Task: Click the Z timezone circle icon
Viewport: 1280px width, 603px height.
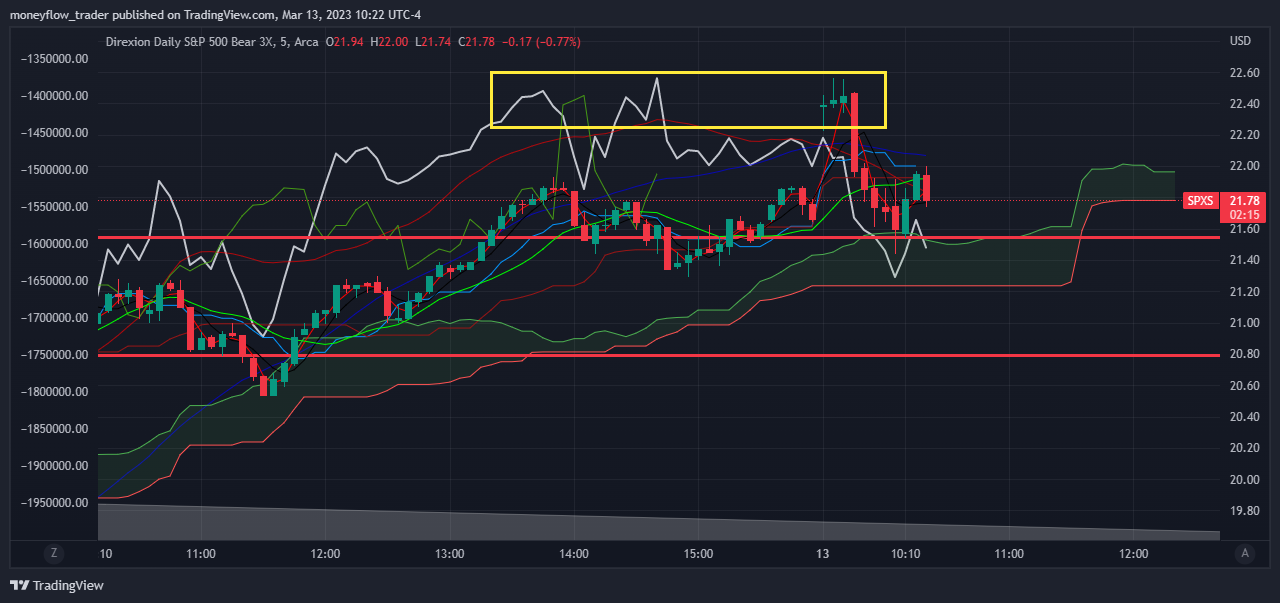Action: pos(54,553)
